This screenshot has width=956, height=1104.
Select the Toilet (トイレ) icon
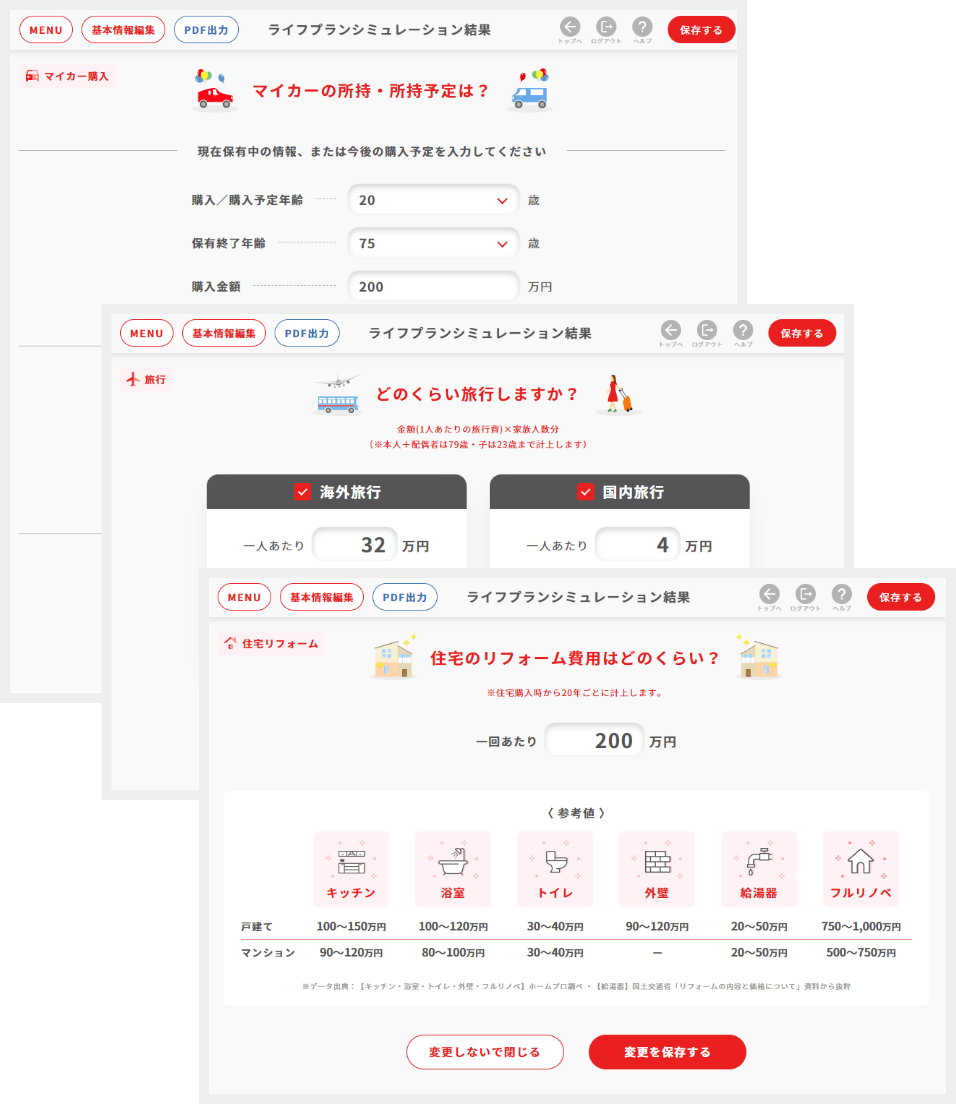555,862
